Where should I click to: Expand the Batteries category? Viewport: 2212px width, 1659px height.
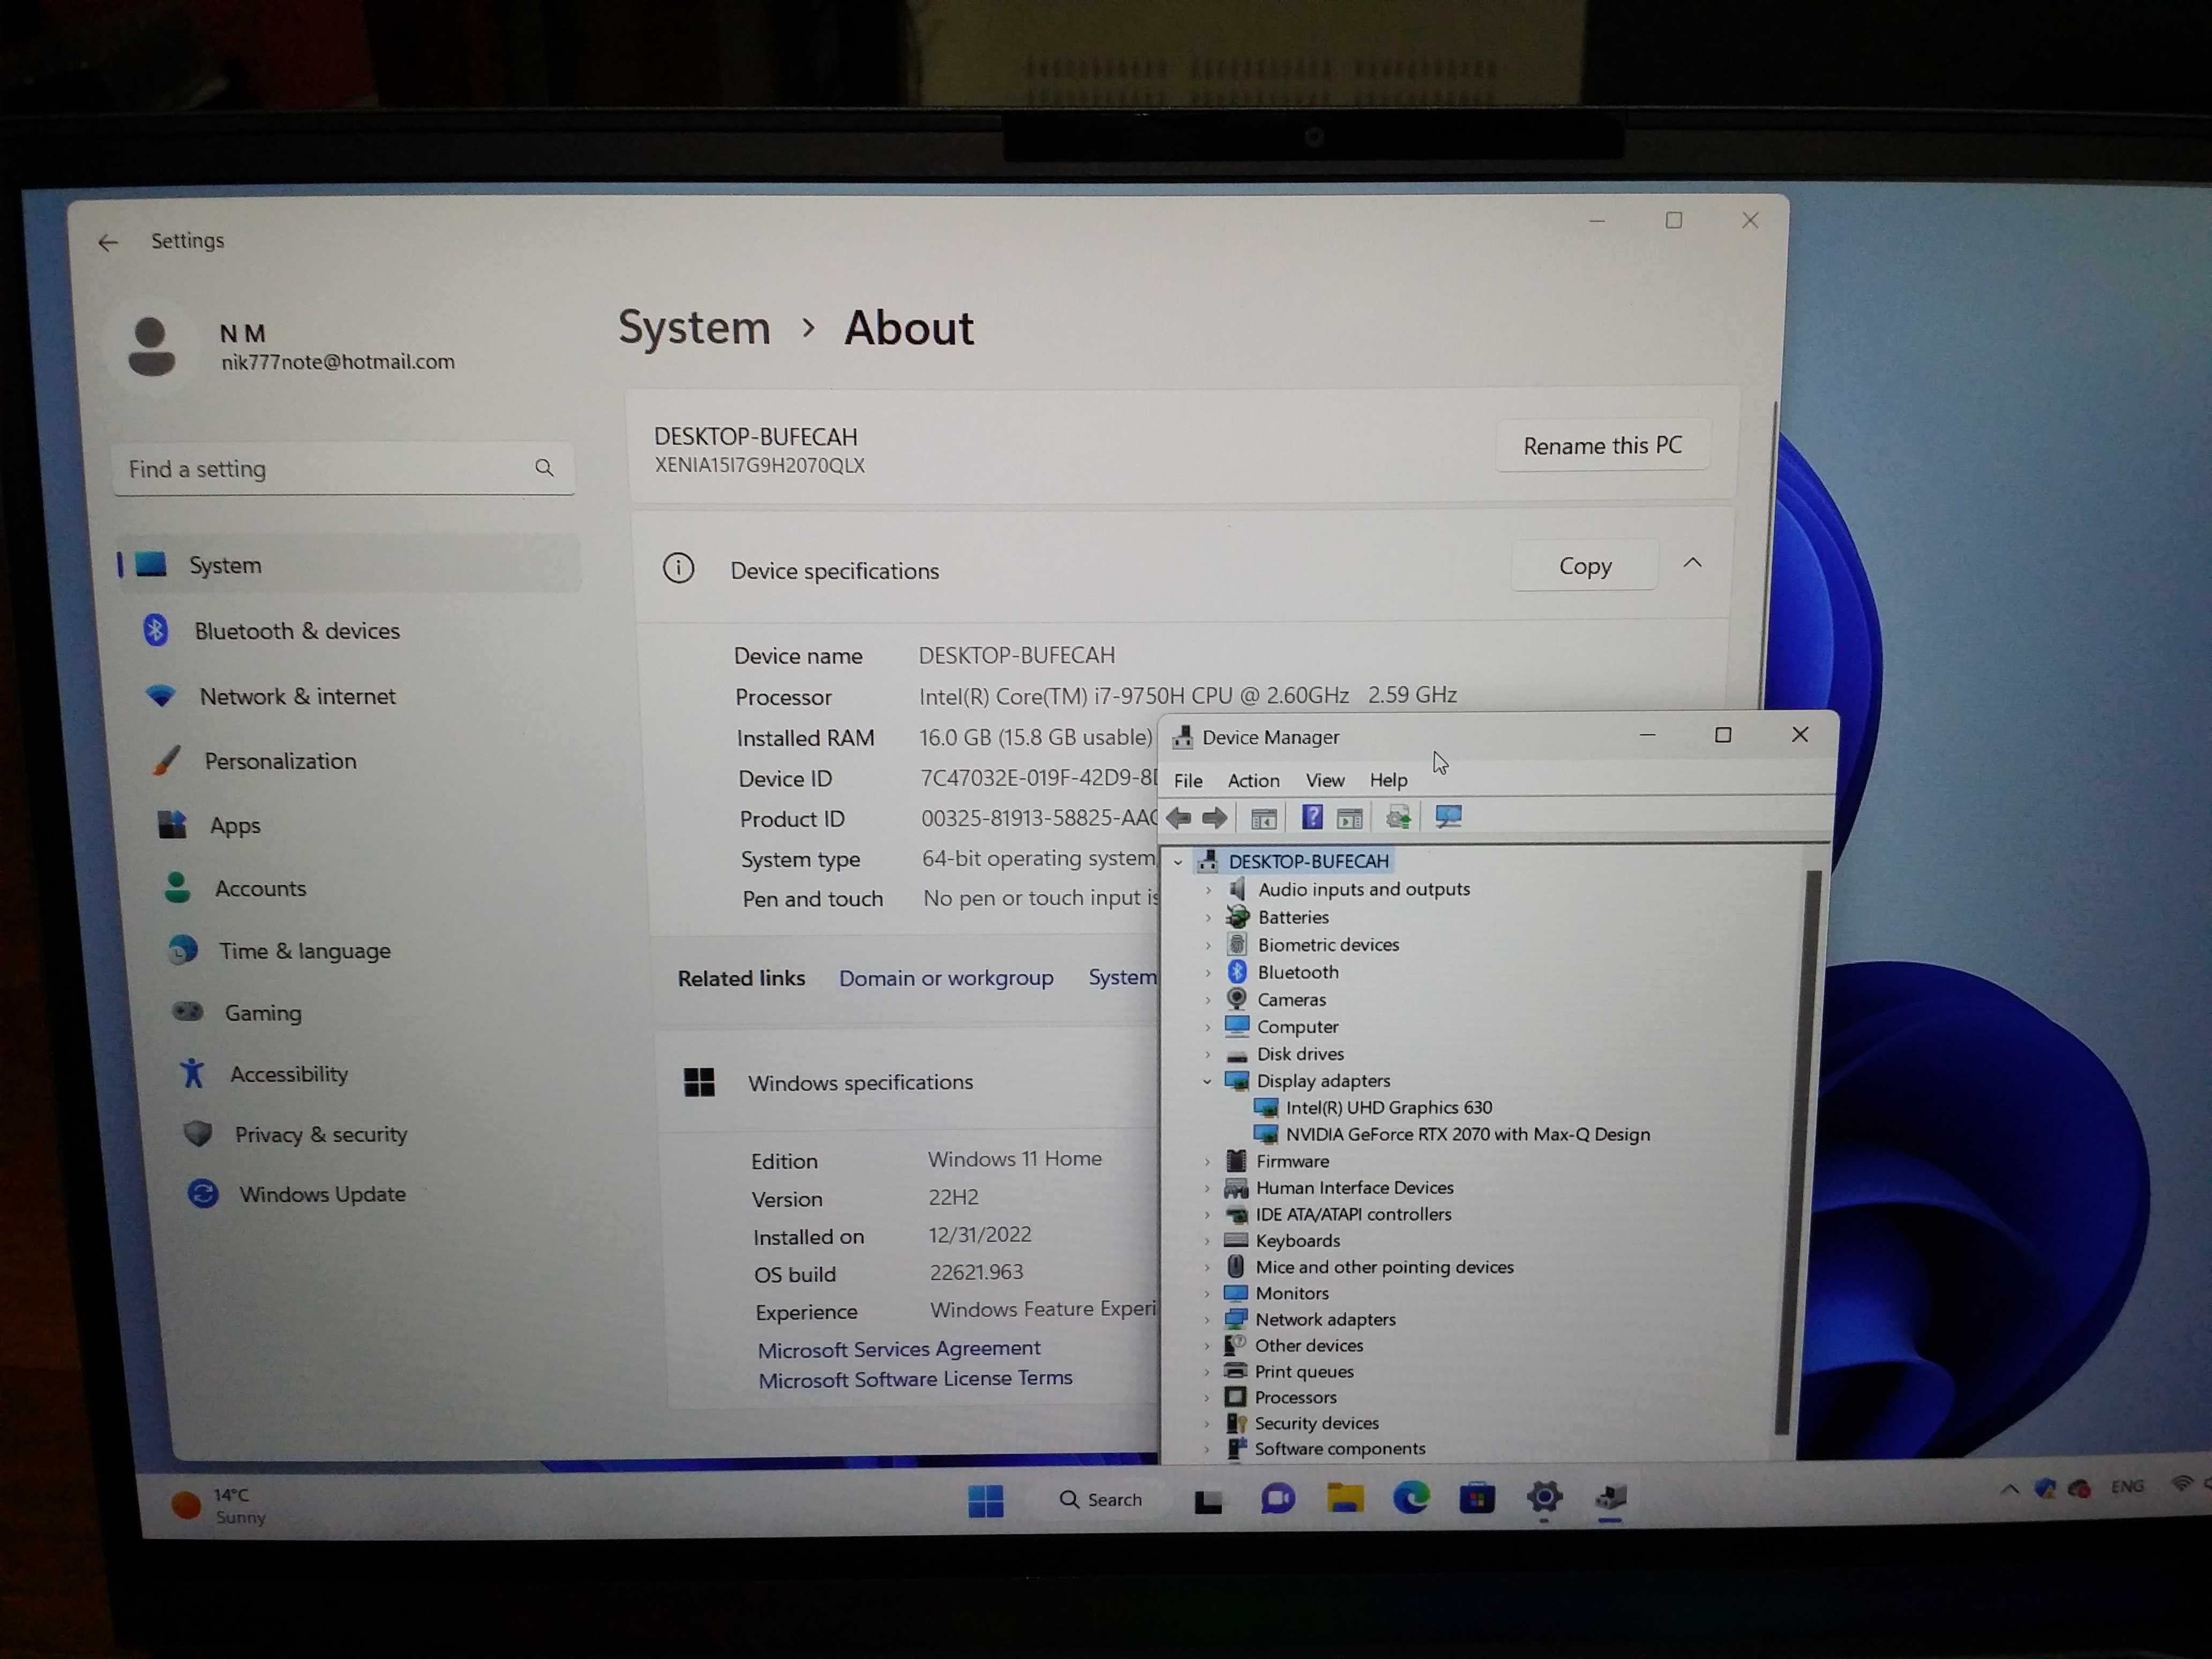pyautogui.click(x=1208, y=917)
